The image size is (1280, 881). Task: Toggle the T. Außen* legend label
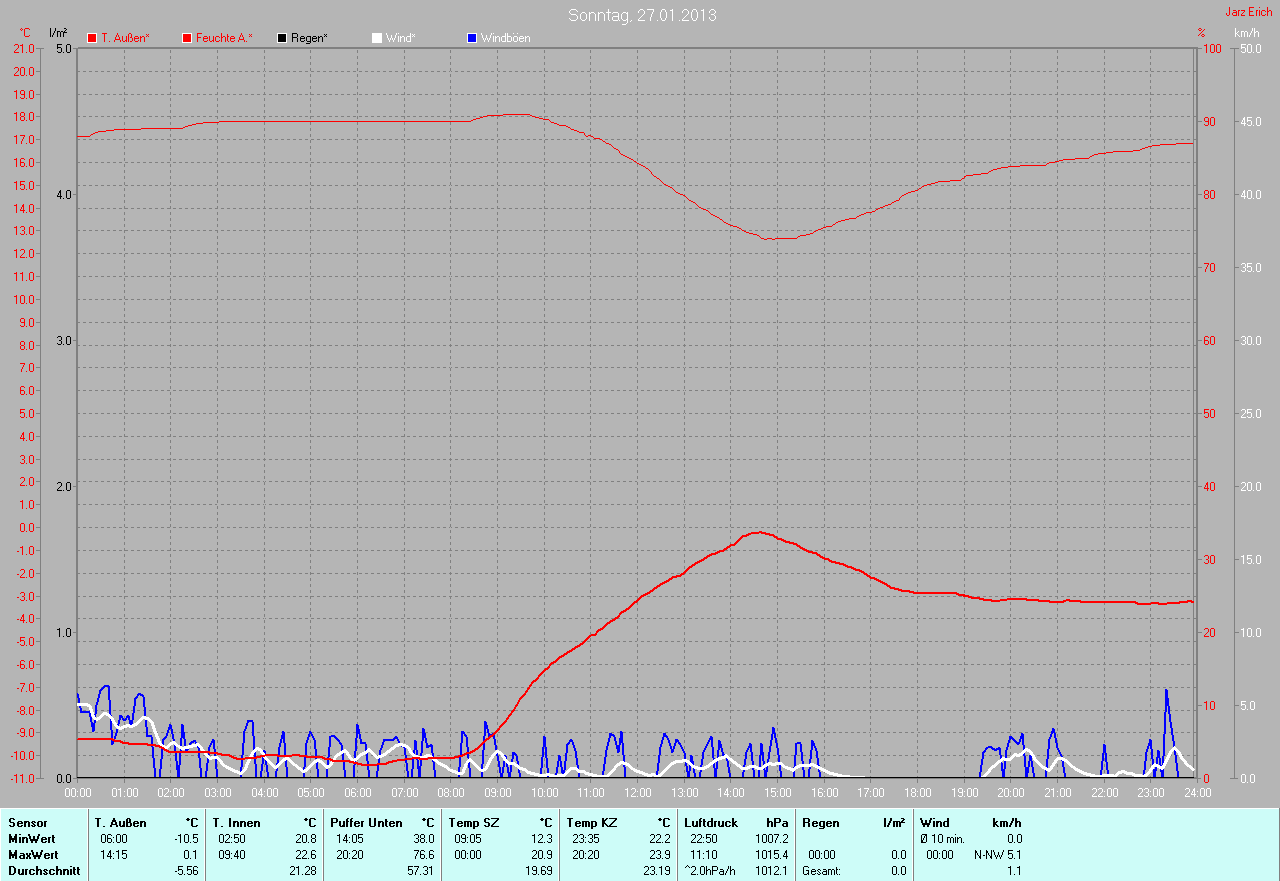tap(125, 38)
